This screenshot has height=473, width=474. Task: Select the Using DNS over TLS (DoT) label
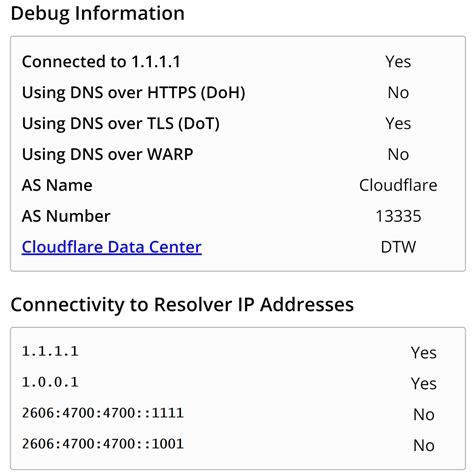point(121,123)
